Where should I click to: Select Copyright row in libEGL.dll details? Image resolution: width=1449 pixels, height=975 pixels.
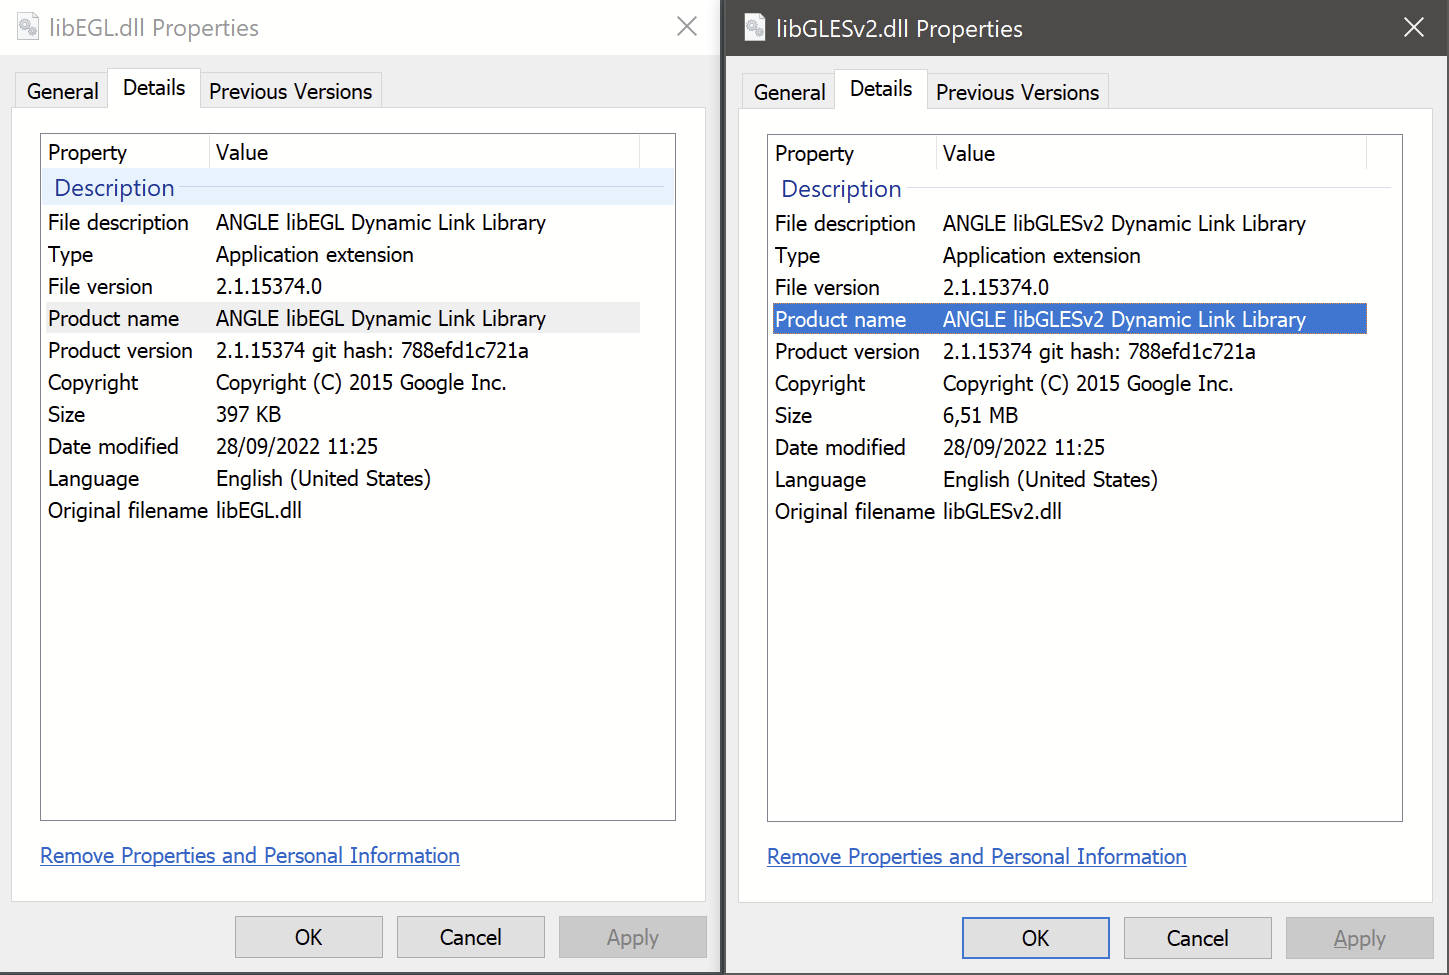[x=342, y=382]
